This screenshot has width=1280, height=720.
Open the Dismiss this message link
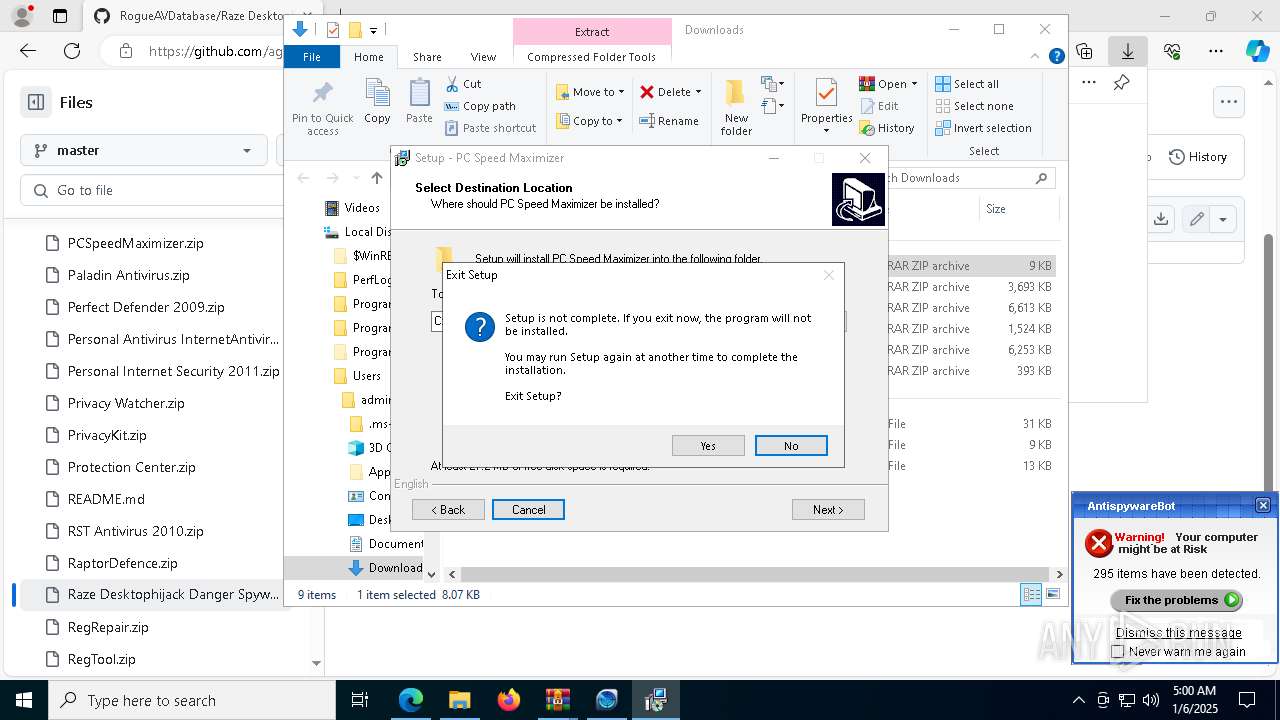[1178, 632]
